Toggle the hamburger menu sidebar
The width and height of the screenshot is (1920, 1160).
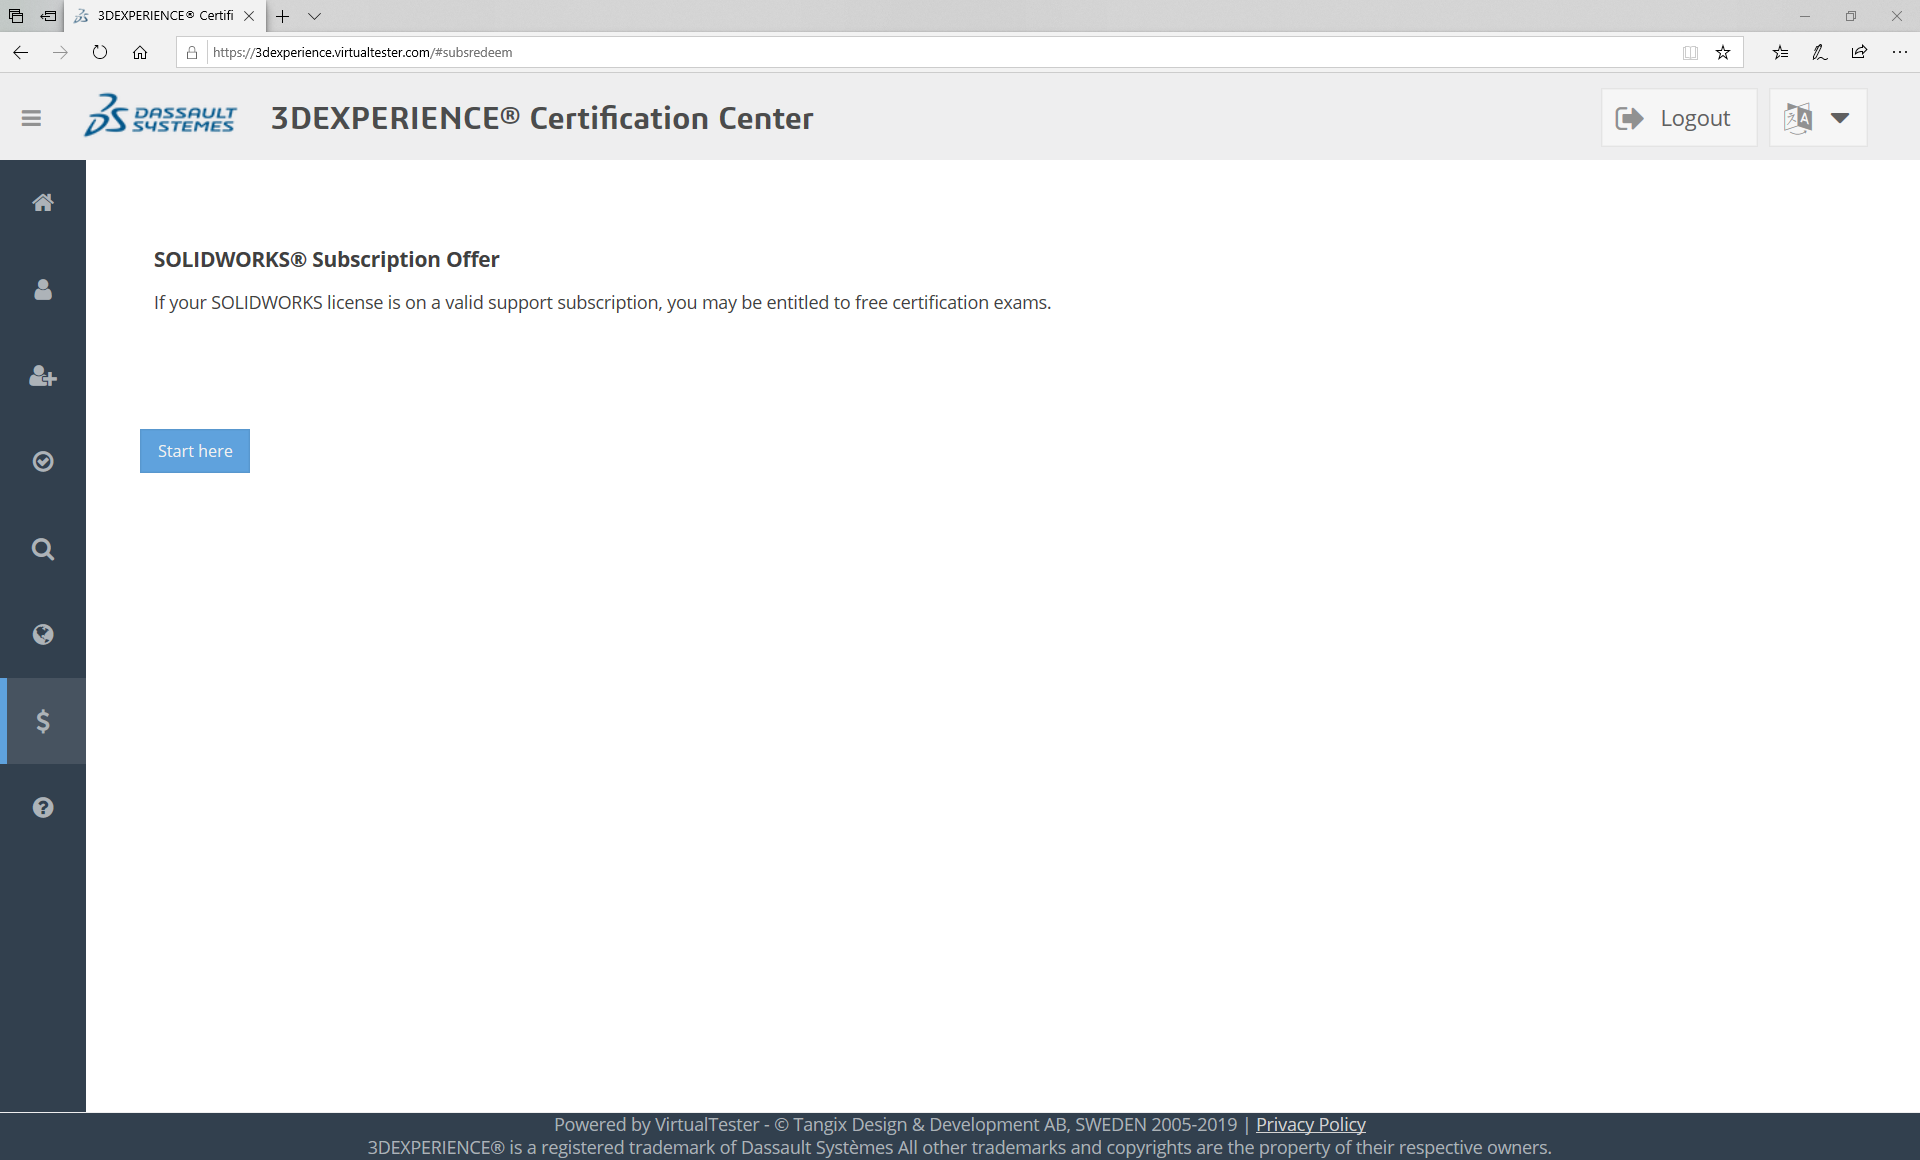[31, 118]
